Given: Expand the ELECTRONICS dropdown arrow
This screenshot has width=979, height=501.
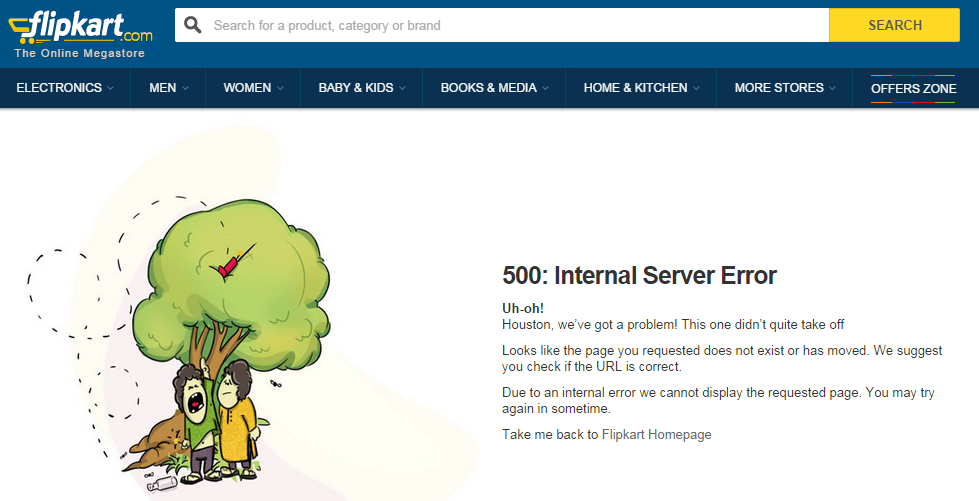Looking at the screenshot, I should pos(111,89).
